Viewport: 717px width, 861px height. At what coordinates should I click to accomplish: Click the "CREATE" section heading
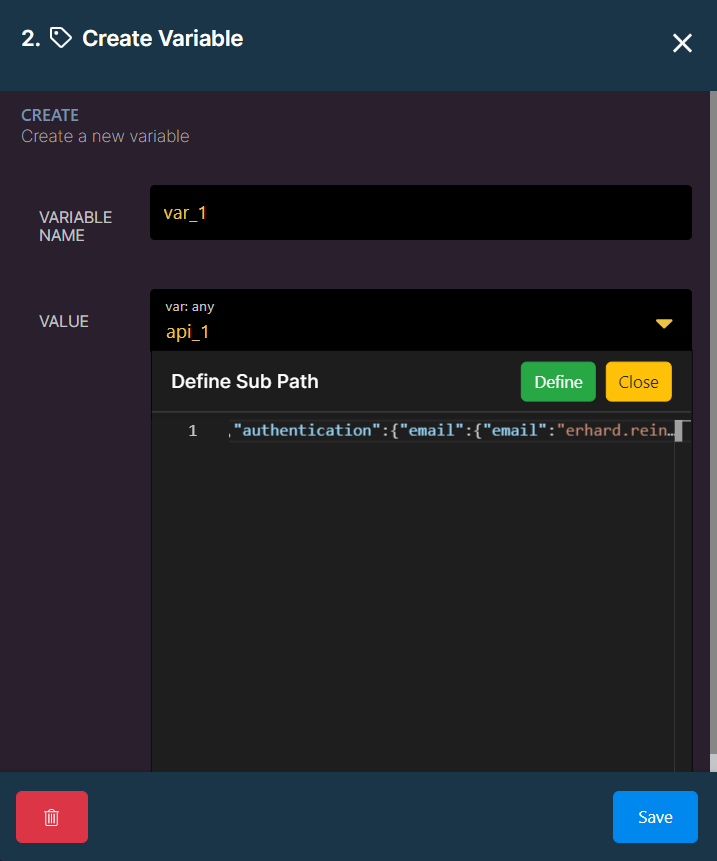(50, 115)
